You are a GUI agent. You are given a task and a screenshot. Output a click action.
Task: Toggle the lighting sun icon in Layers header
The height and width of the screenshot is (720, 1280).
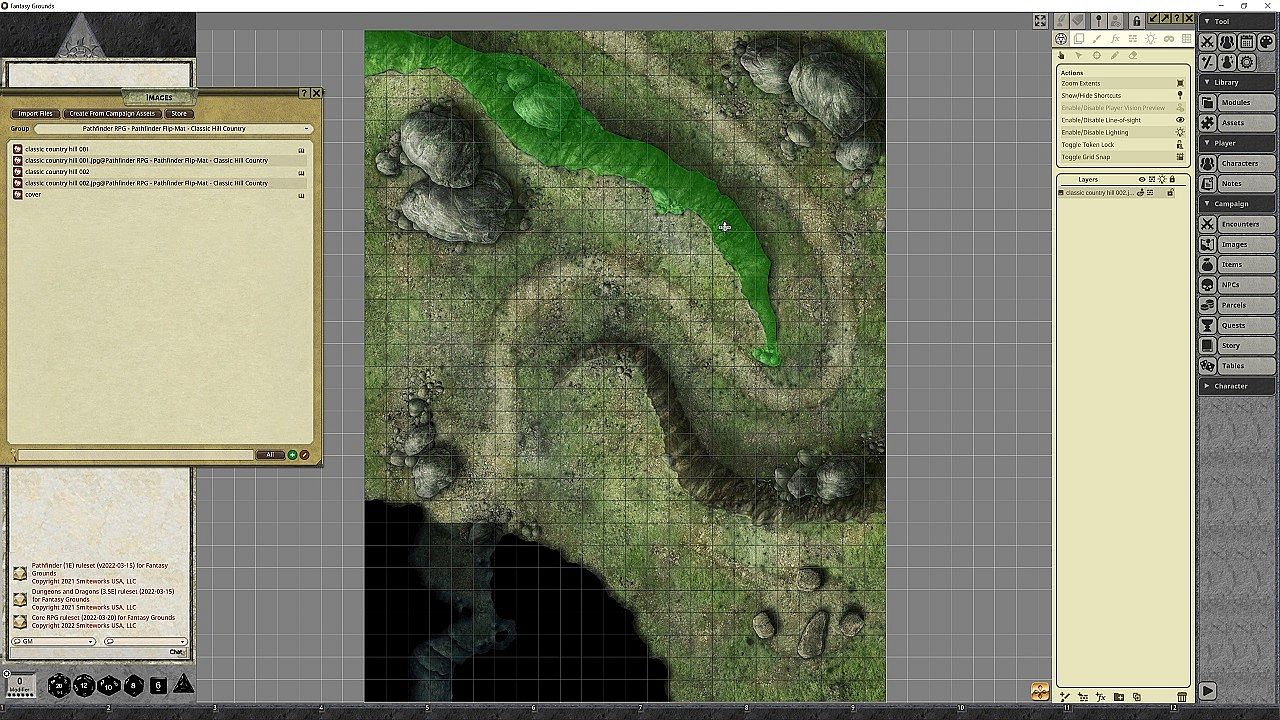pos(1162,180)
